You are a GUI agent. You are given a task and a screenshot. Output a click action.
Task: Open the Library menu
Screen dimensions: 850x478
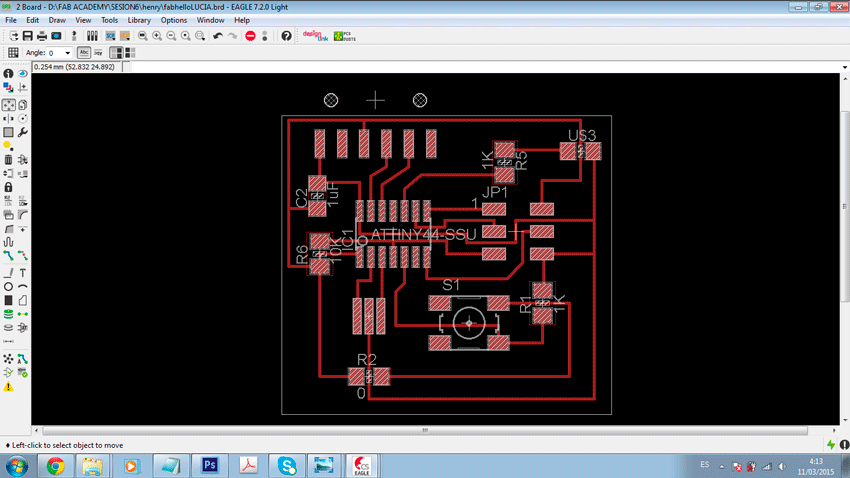click(x=139, y=20)
